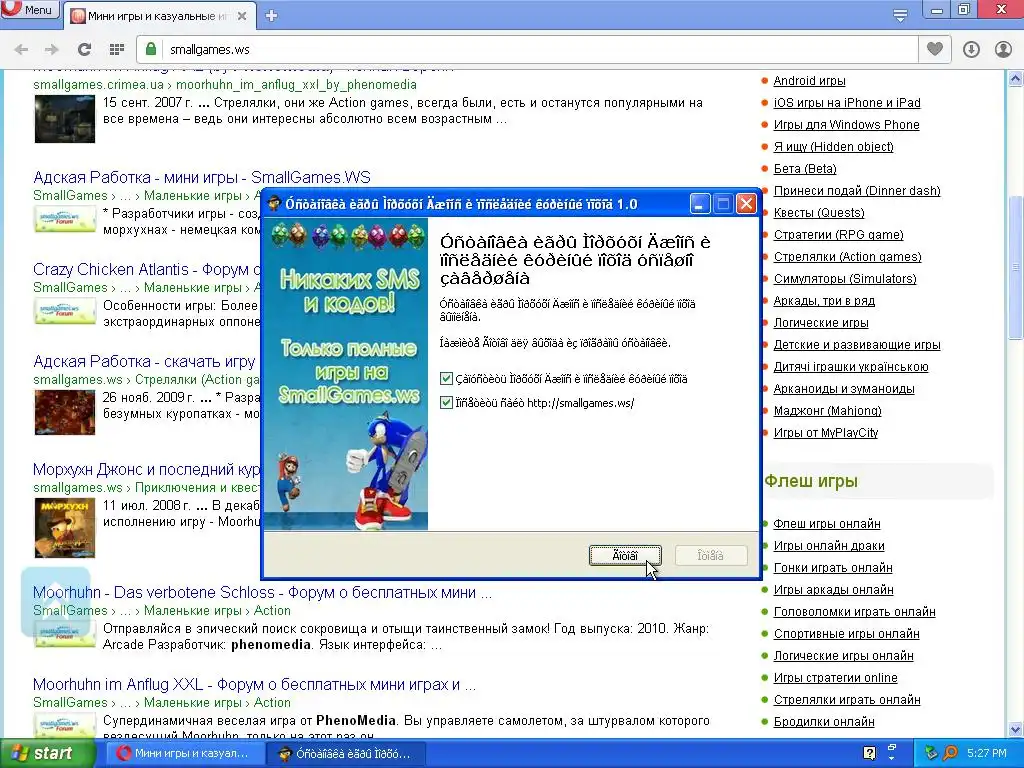Open the Симуляторы (Simulators) link
The width and height of the screenshot is (1024, 768).
(845, 279)
